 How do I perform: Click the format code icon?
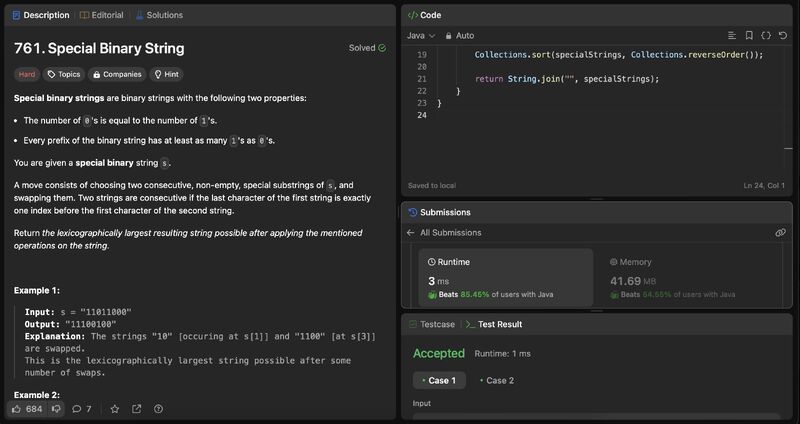[x=732, y=36]
